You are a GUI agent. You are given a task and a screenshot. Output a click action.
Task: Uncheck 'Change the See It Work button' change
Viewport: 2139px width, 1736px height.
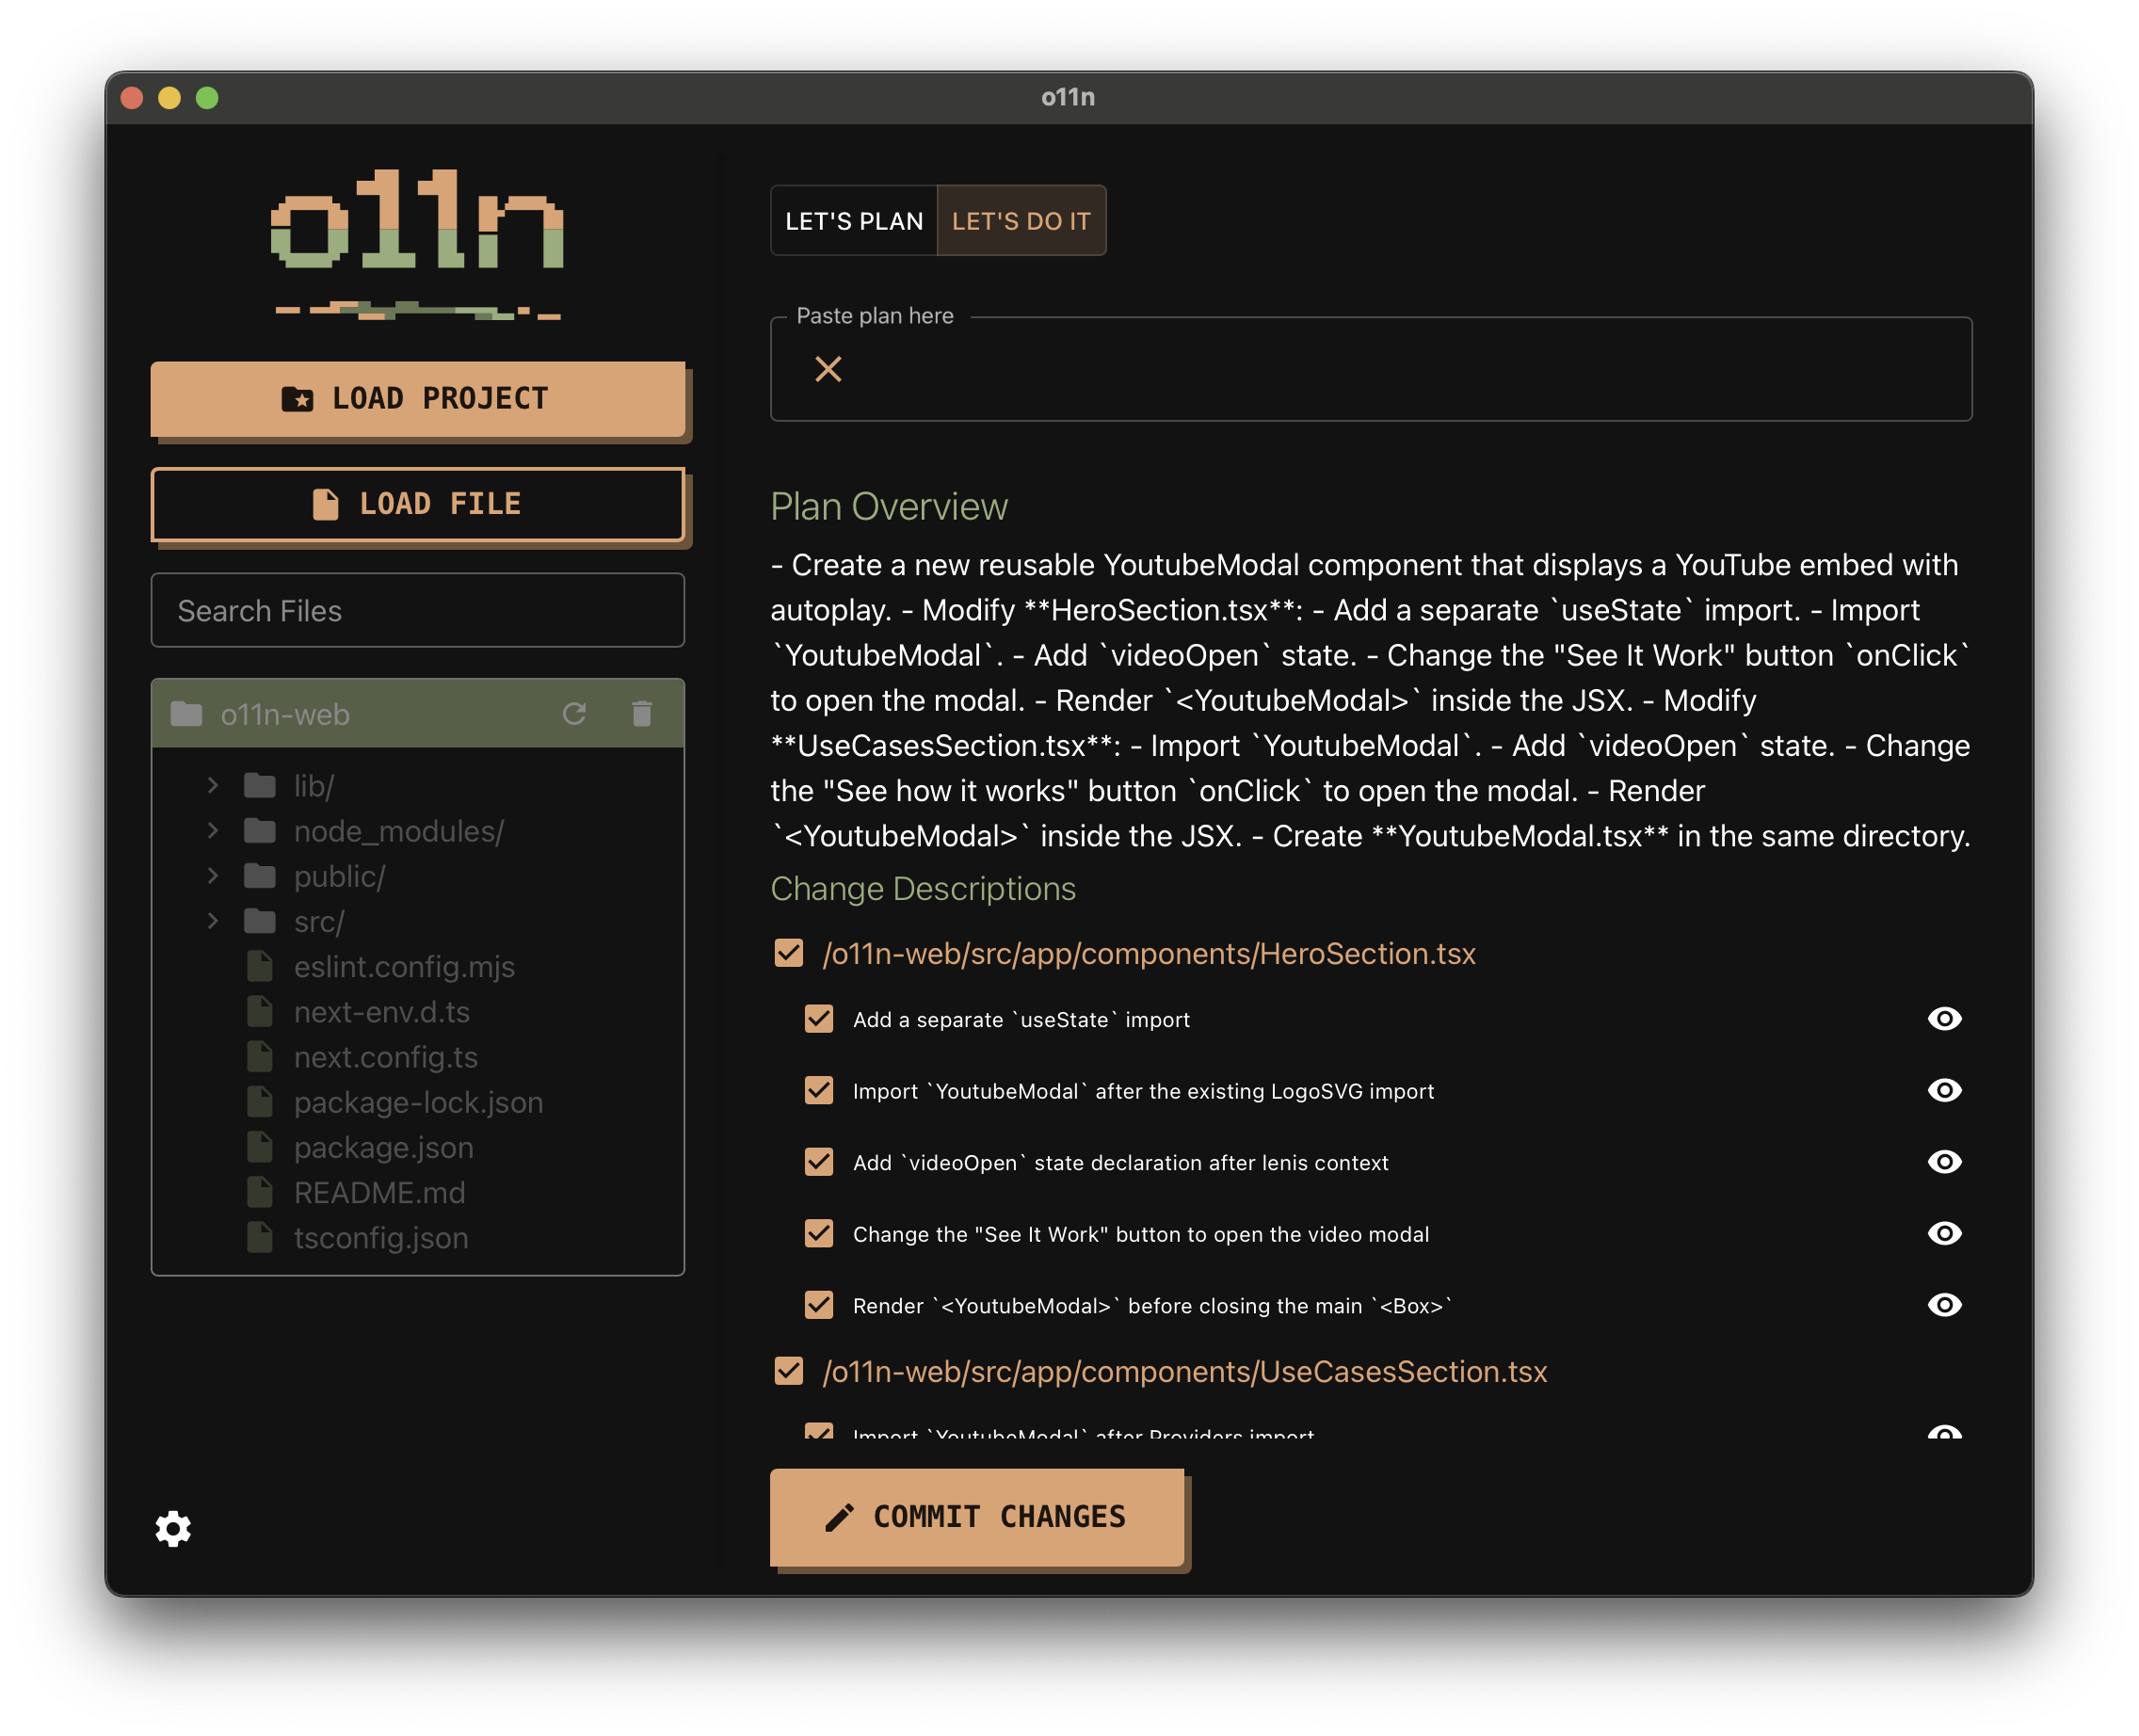click(x=819, y=1234)
